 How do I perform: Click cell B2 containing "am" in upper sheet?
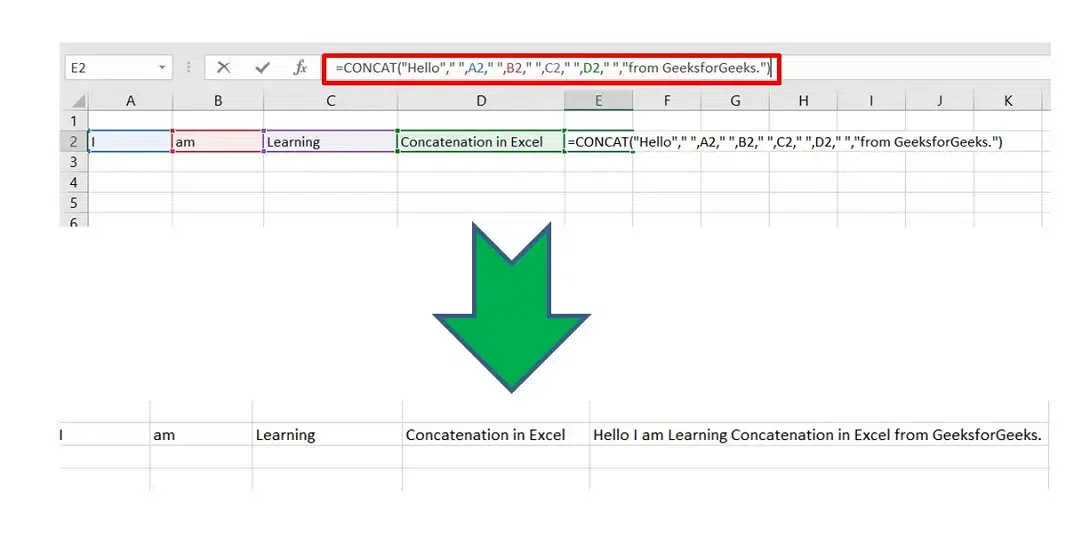218,142
